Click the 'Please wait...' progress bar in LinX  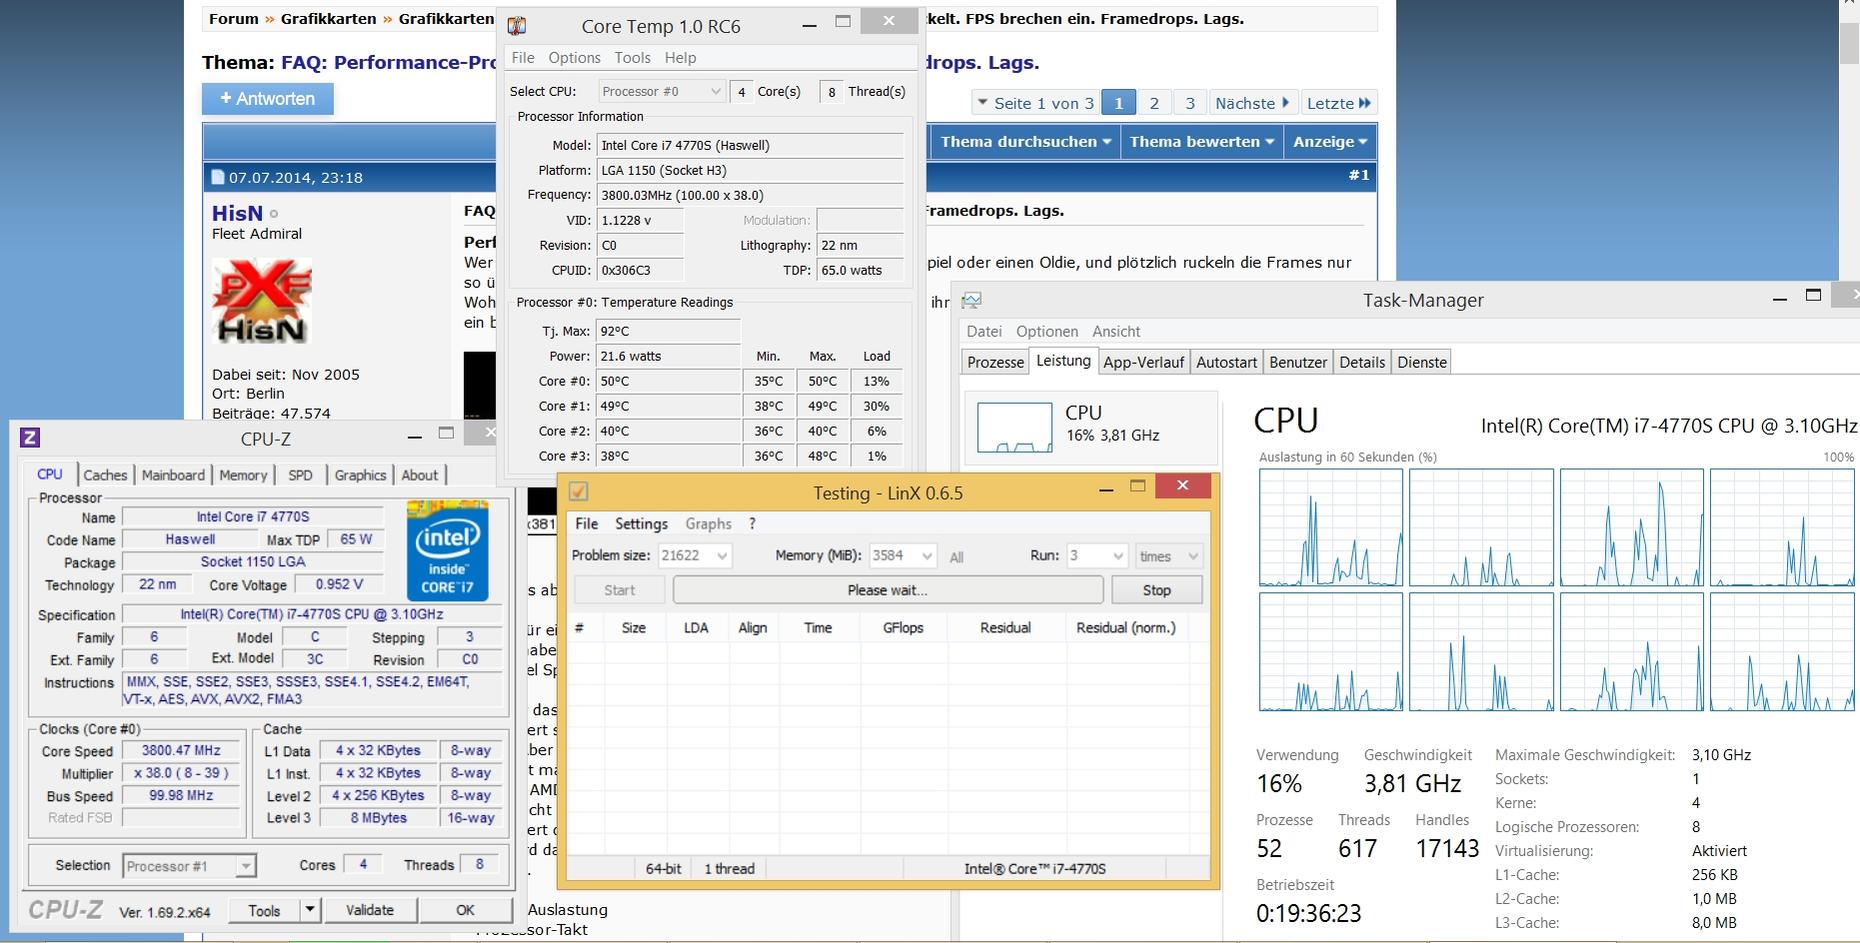click(888, 590)
